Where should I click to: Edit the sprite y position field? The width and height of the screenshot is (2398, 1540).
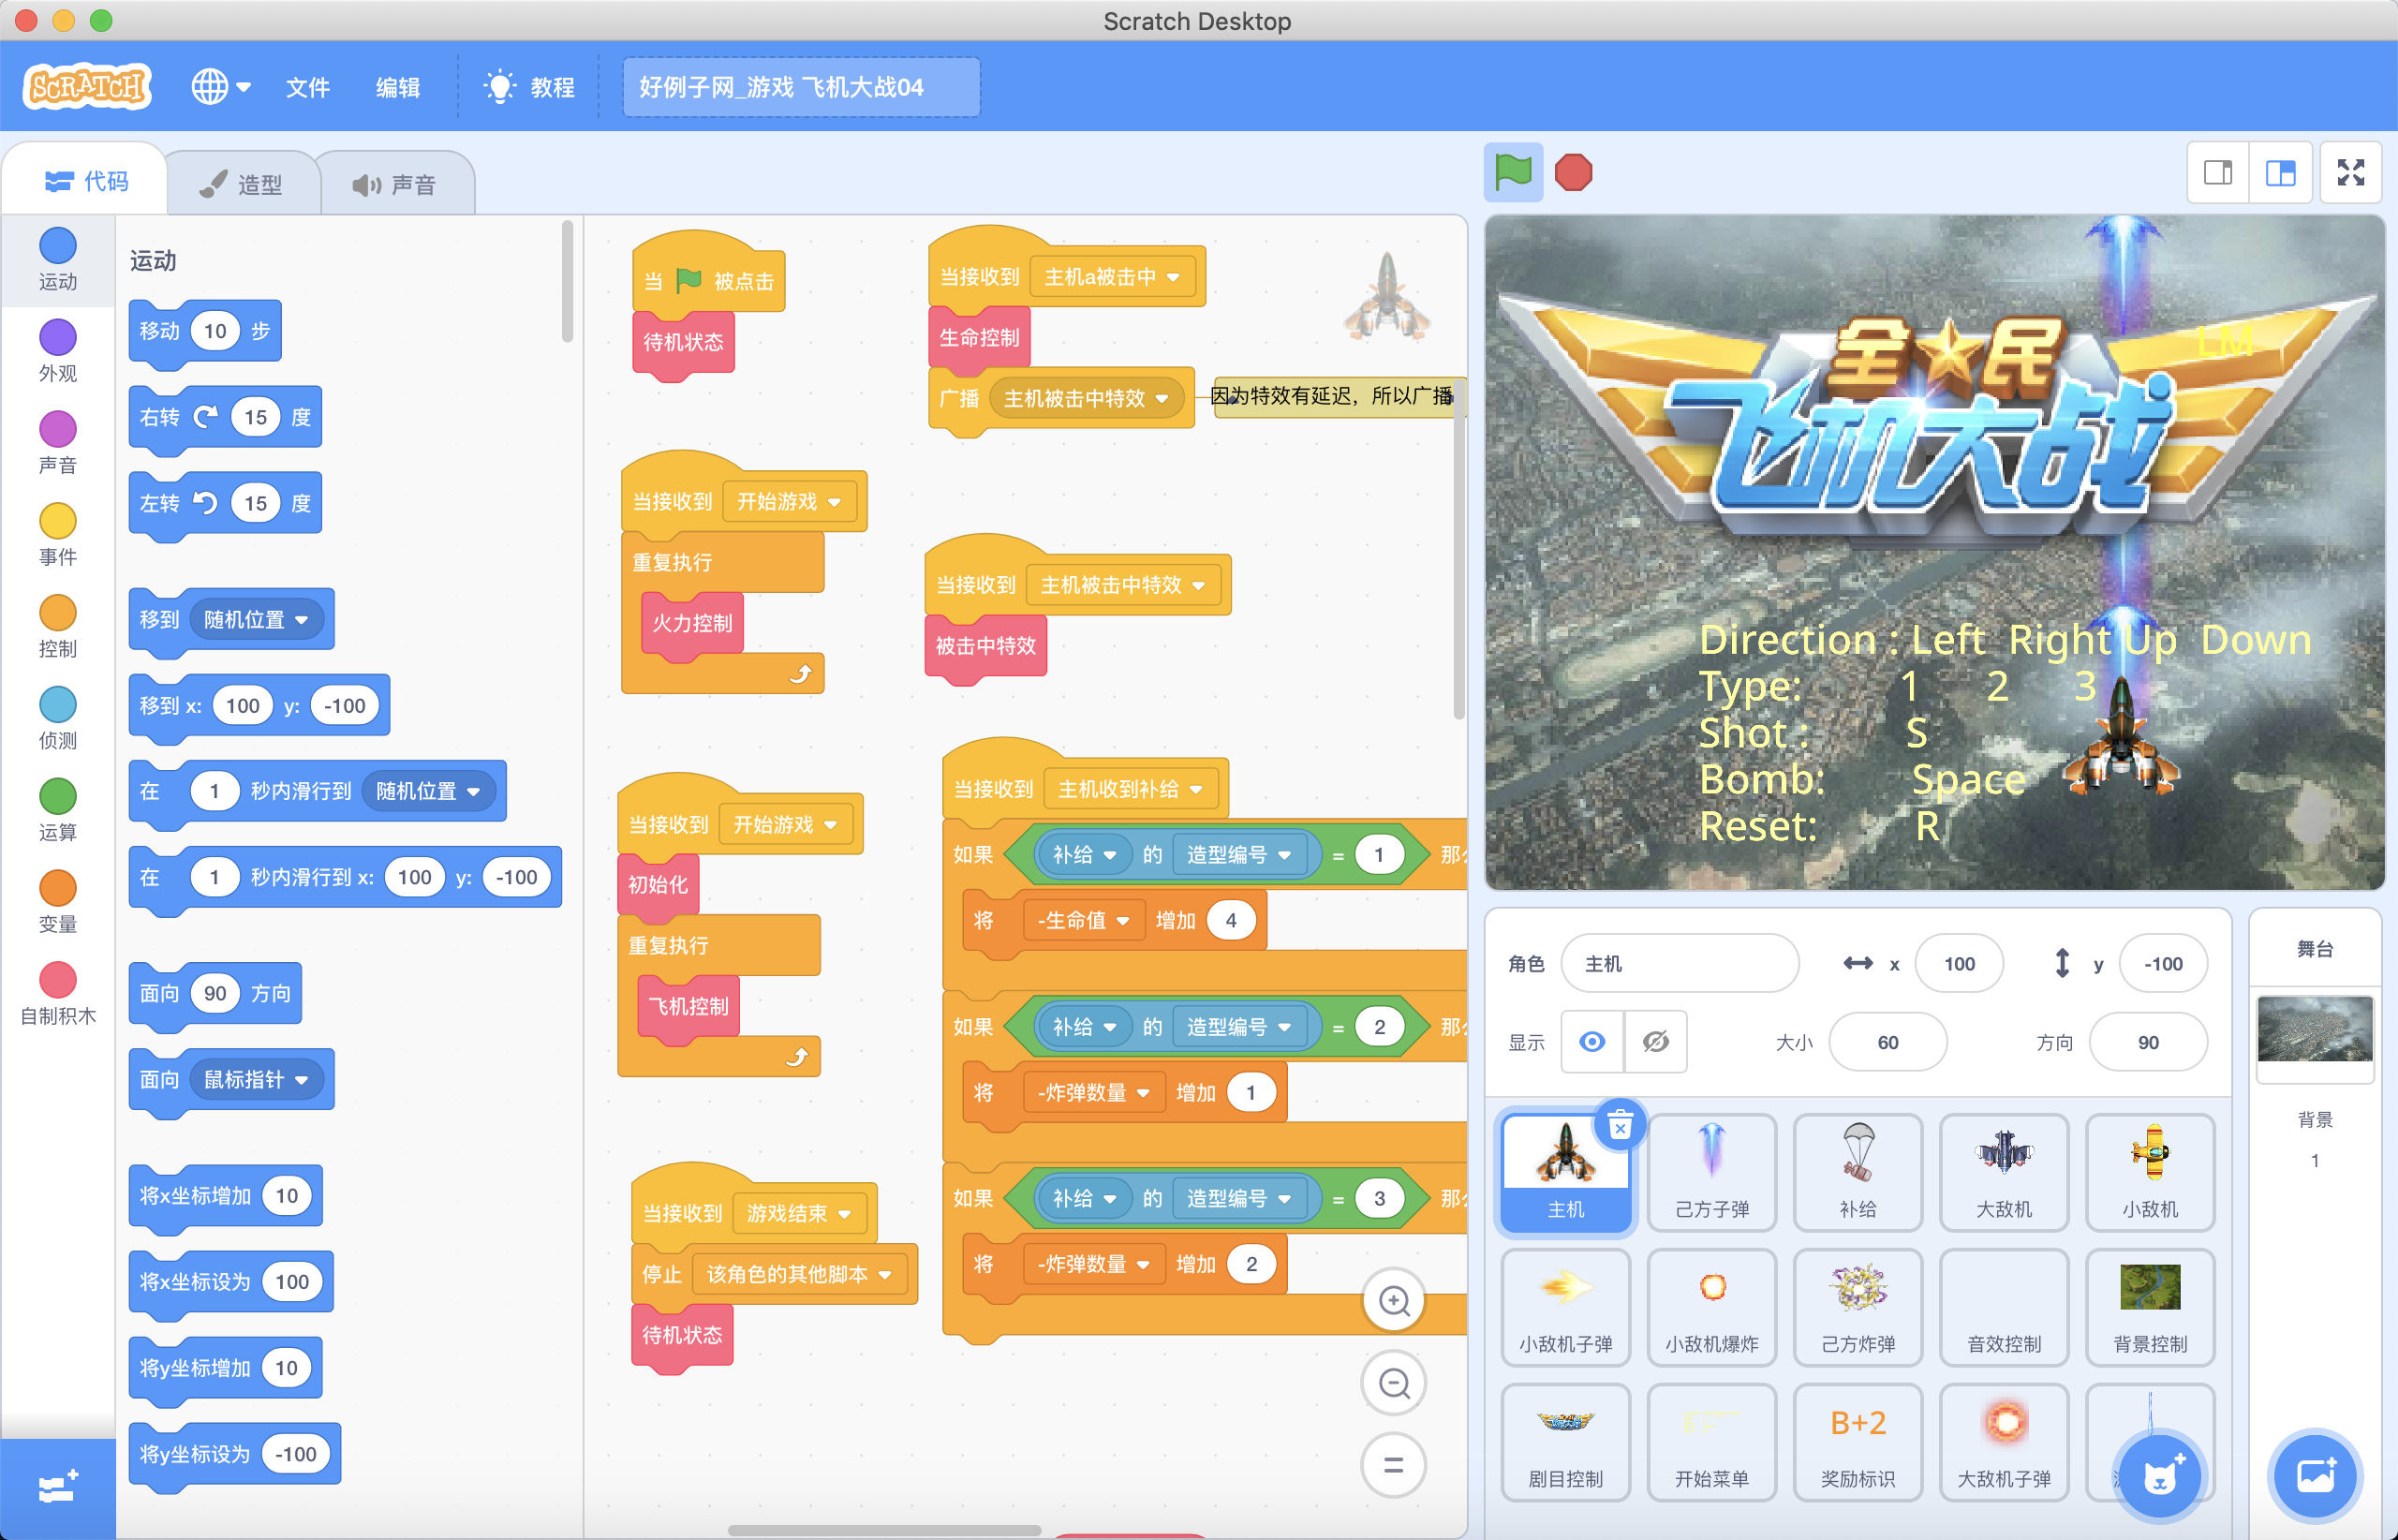(x=2163, y=963)
